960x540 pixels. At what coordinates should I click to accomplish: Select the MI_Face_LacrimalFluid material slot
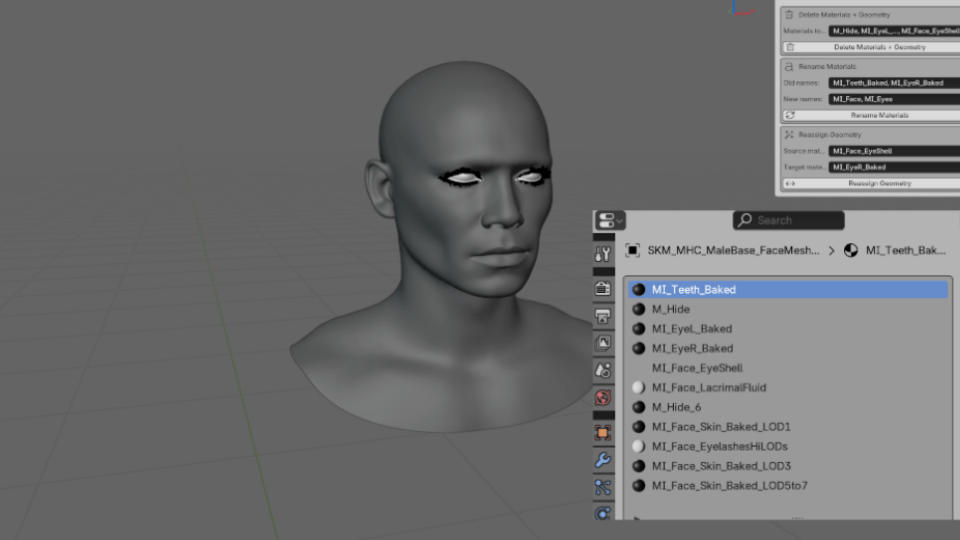pyautogui.click(x=708, y=387)
